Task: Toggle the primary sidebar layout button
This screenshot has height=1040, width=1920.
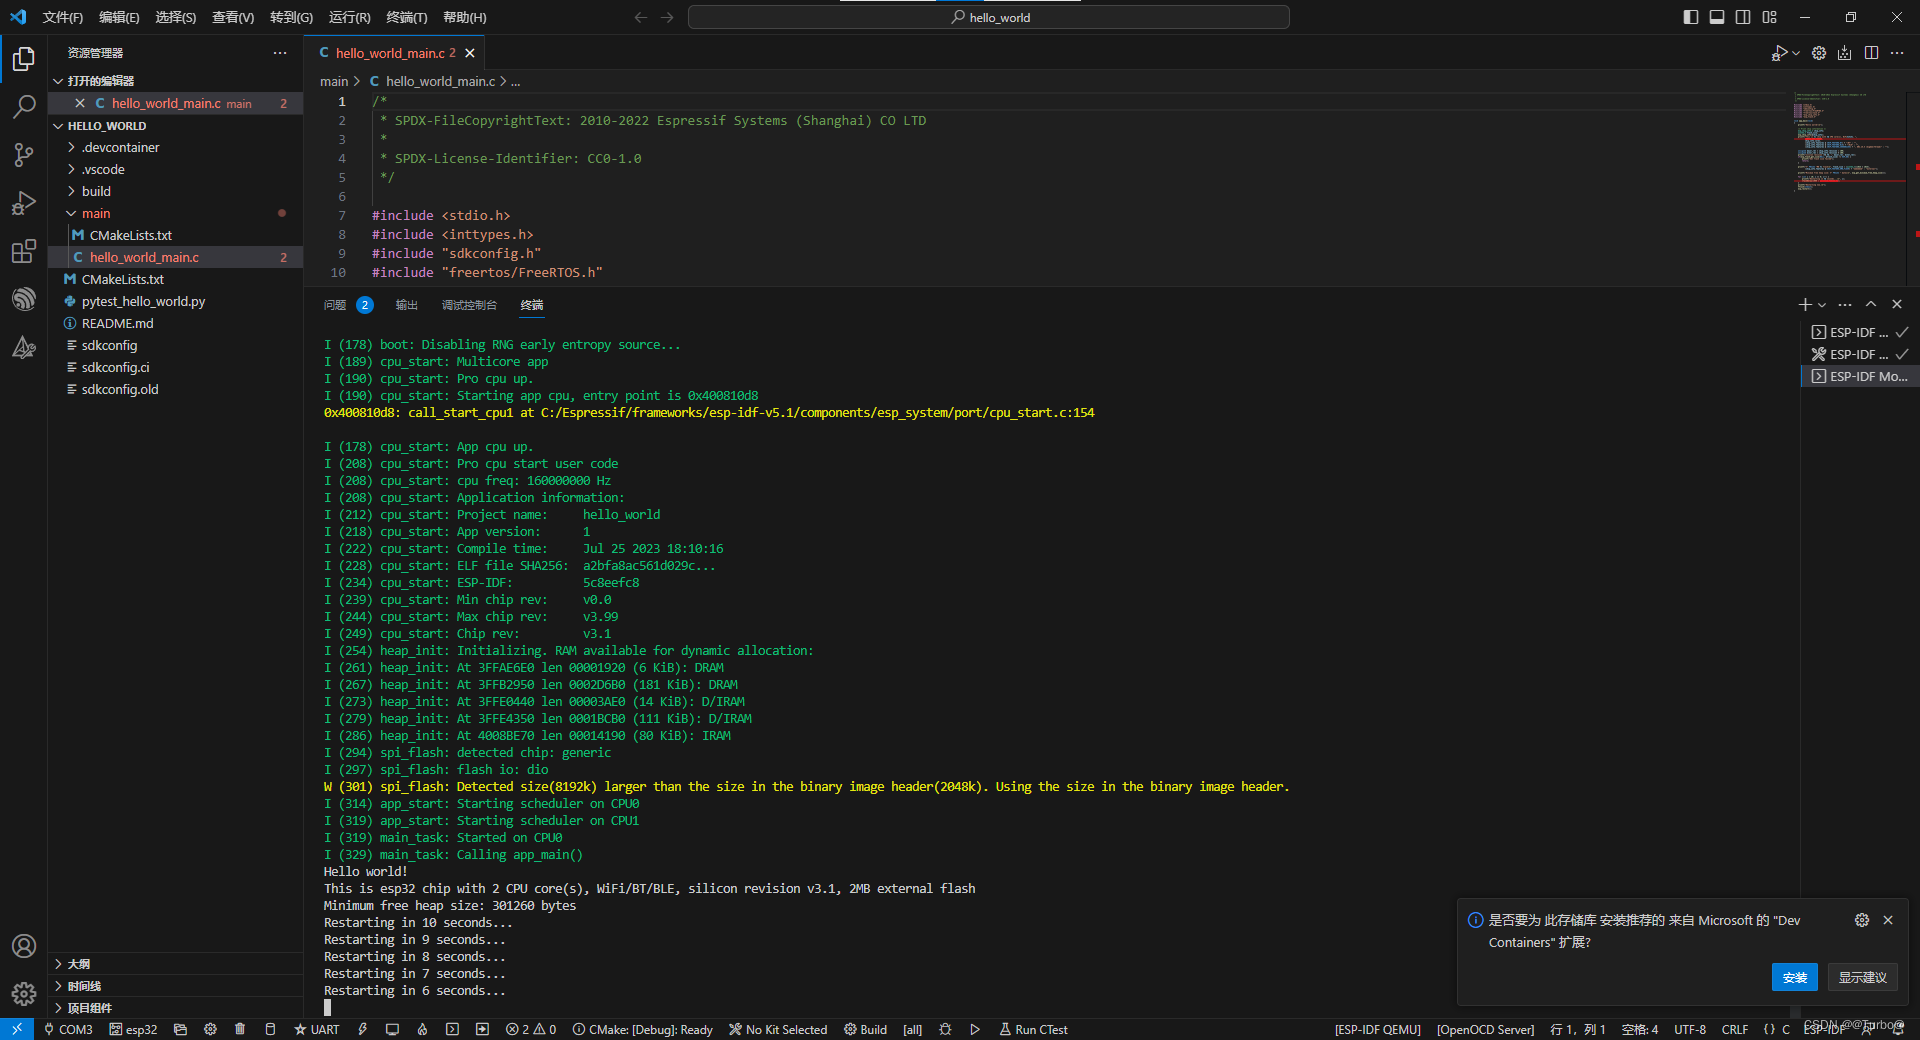Action: (1691, 17)
